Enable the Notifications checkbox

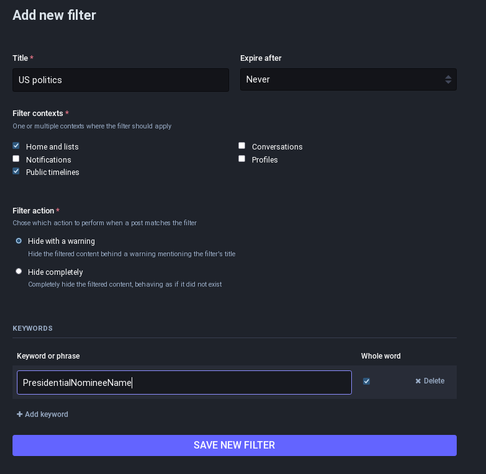pos(16,159)
